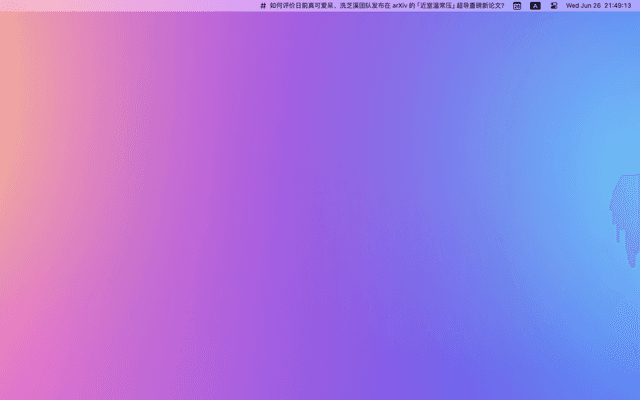Open the Control Center toggles icon
The image size is (640, 400).
[x=554, y=5]
